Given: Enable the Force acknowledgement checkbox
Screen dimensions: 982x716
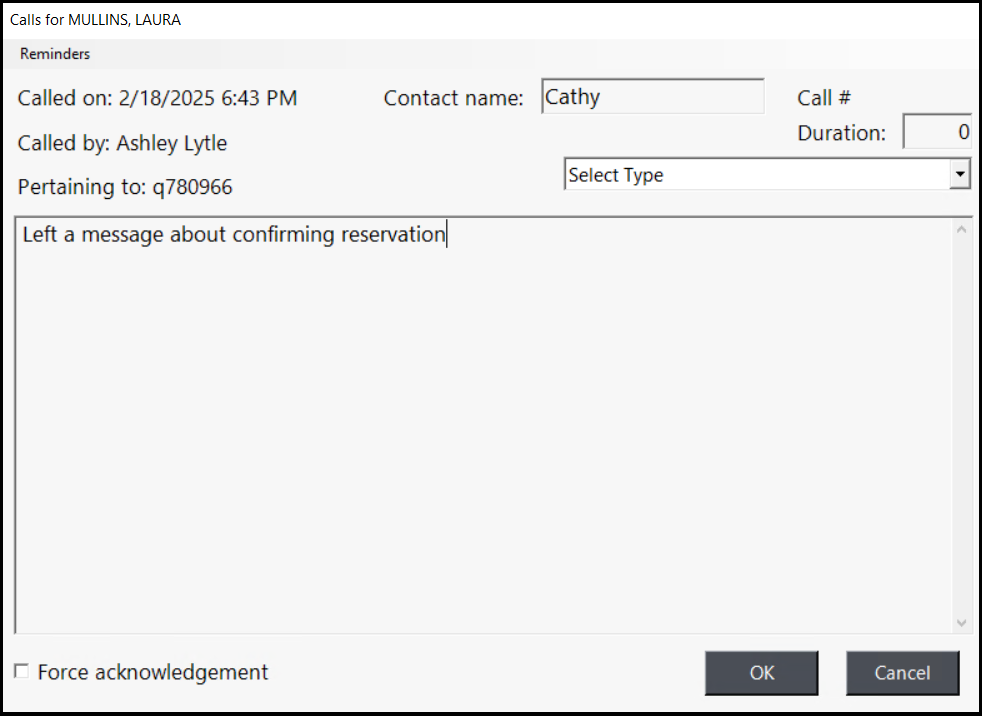Looking at the screenshot, I should 22,672.
